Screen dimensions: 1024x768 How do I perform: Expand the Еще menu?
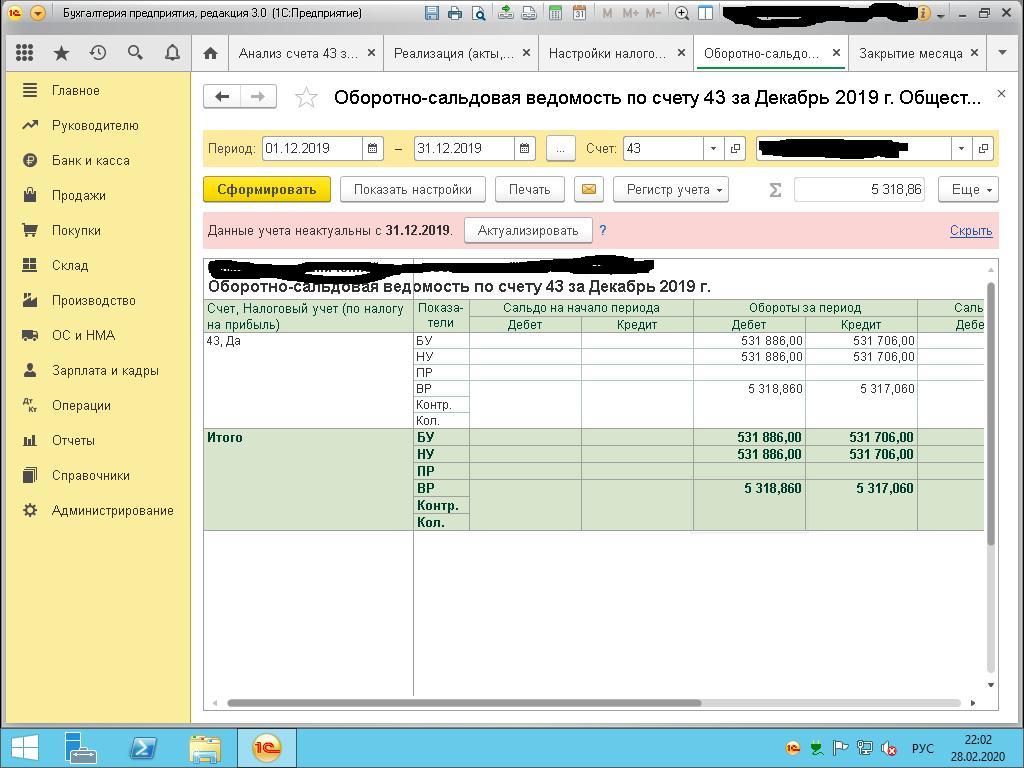pos(968,189)
